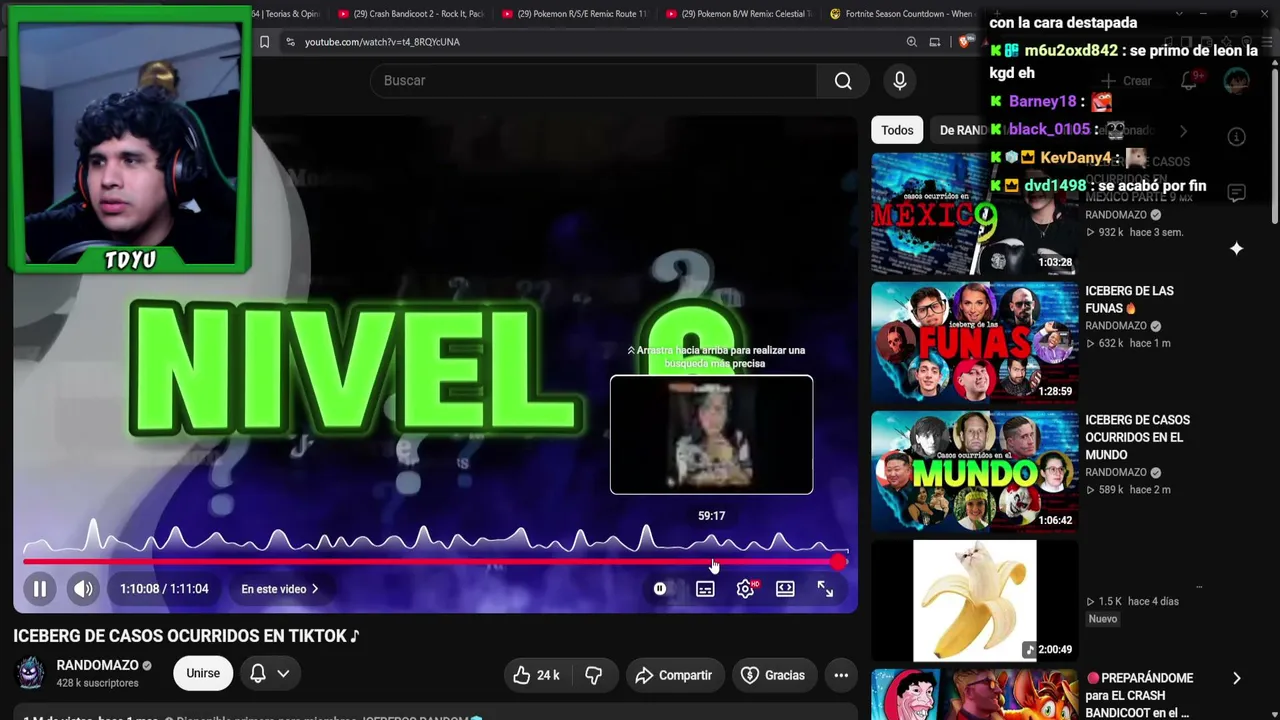
Task: Start voice search with microphone
Action: pos(900,80)
